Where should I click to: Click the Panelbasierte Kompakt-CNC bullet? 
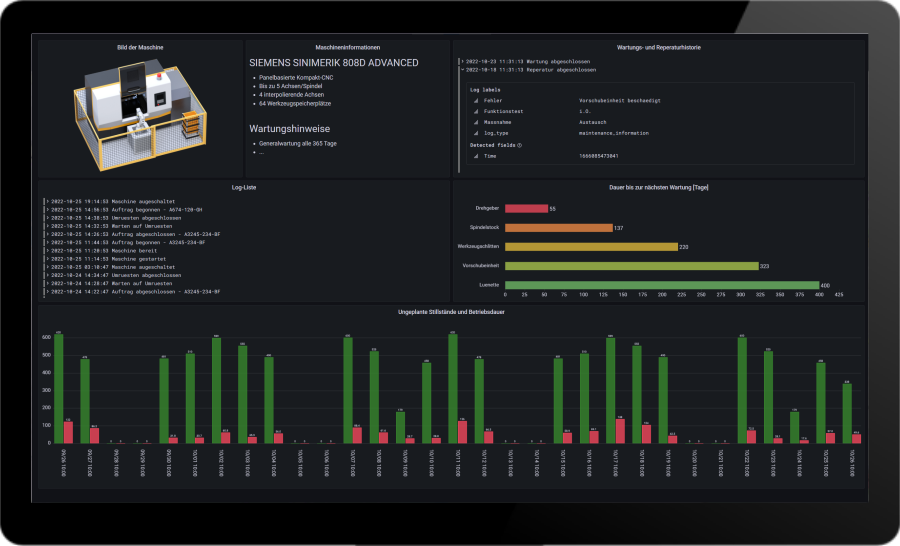pyautogui.click(x=296, y=78)
